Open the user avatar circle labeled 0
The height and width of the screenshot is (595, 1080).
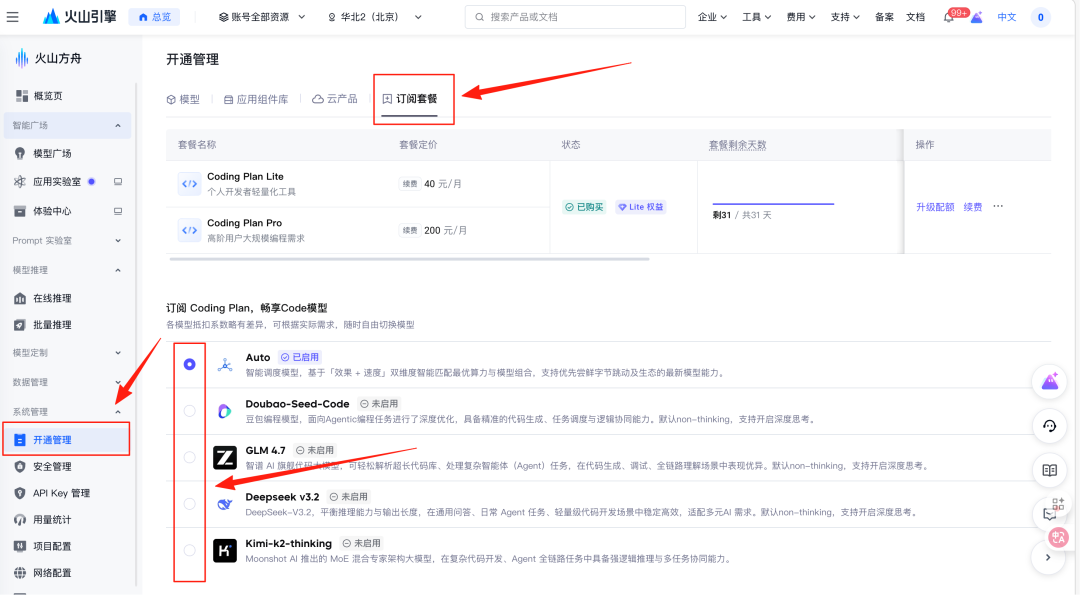click(1040, 17)
